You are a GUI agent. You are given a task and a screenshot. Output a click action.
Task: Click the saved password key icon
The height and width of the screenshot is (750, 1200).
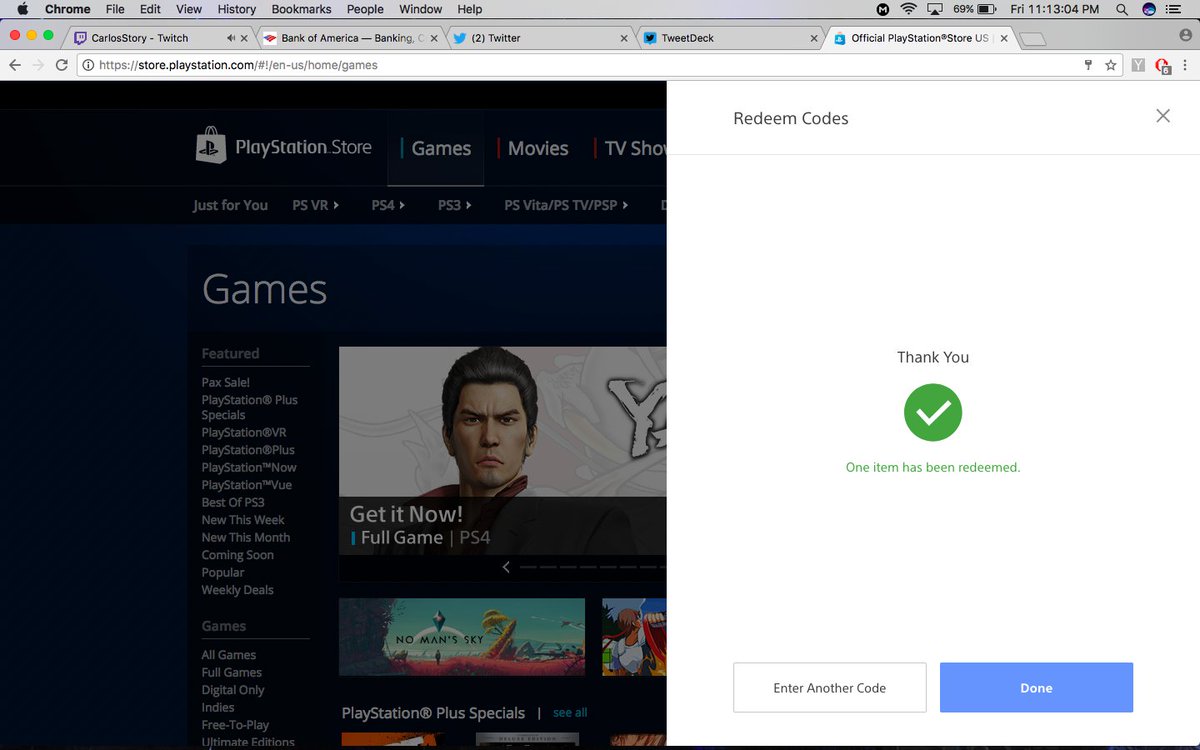(x=1088, y=65)
